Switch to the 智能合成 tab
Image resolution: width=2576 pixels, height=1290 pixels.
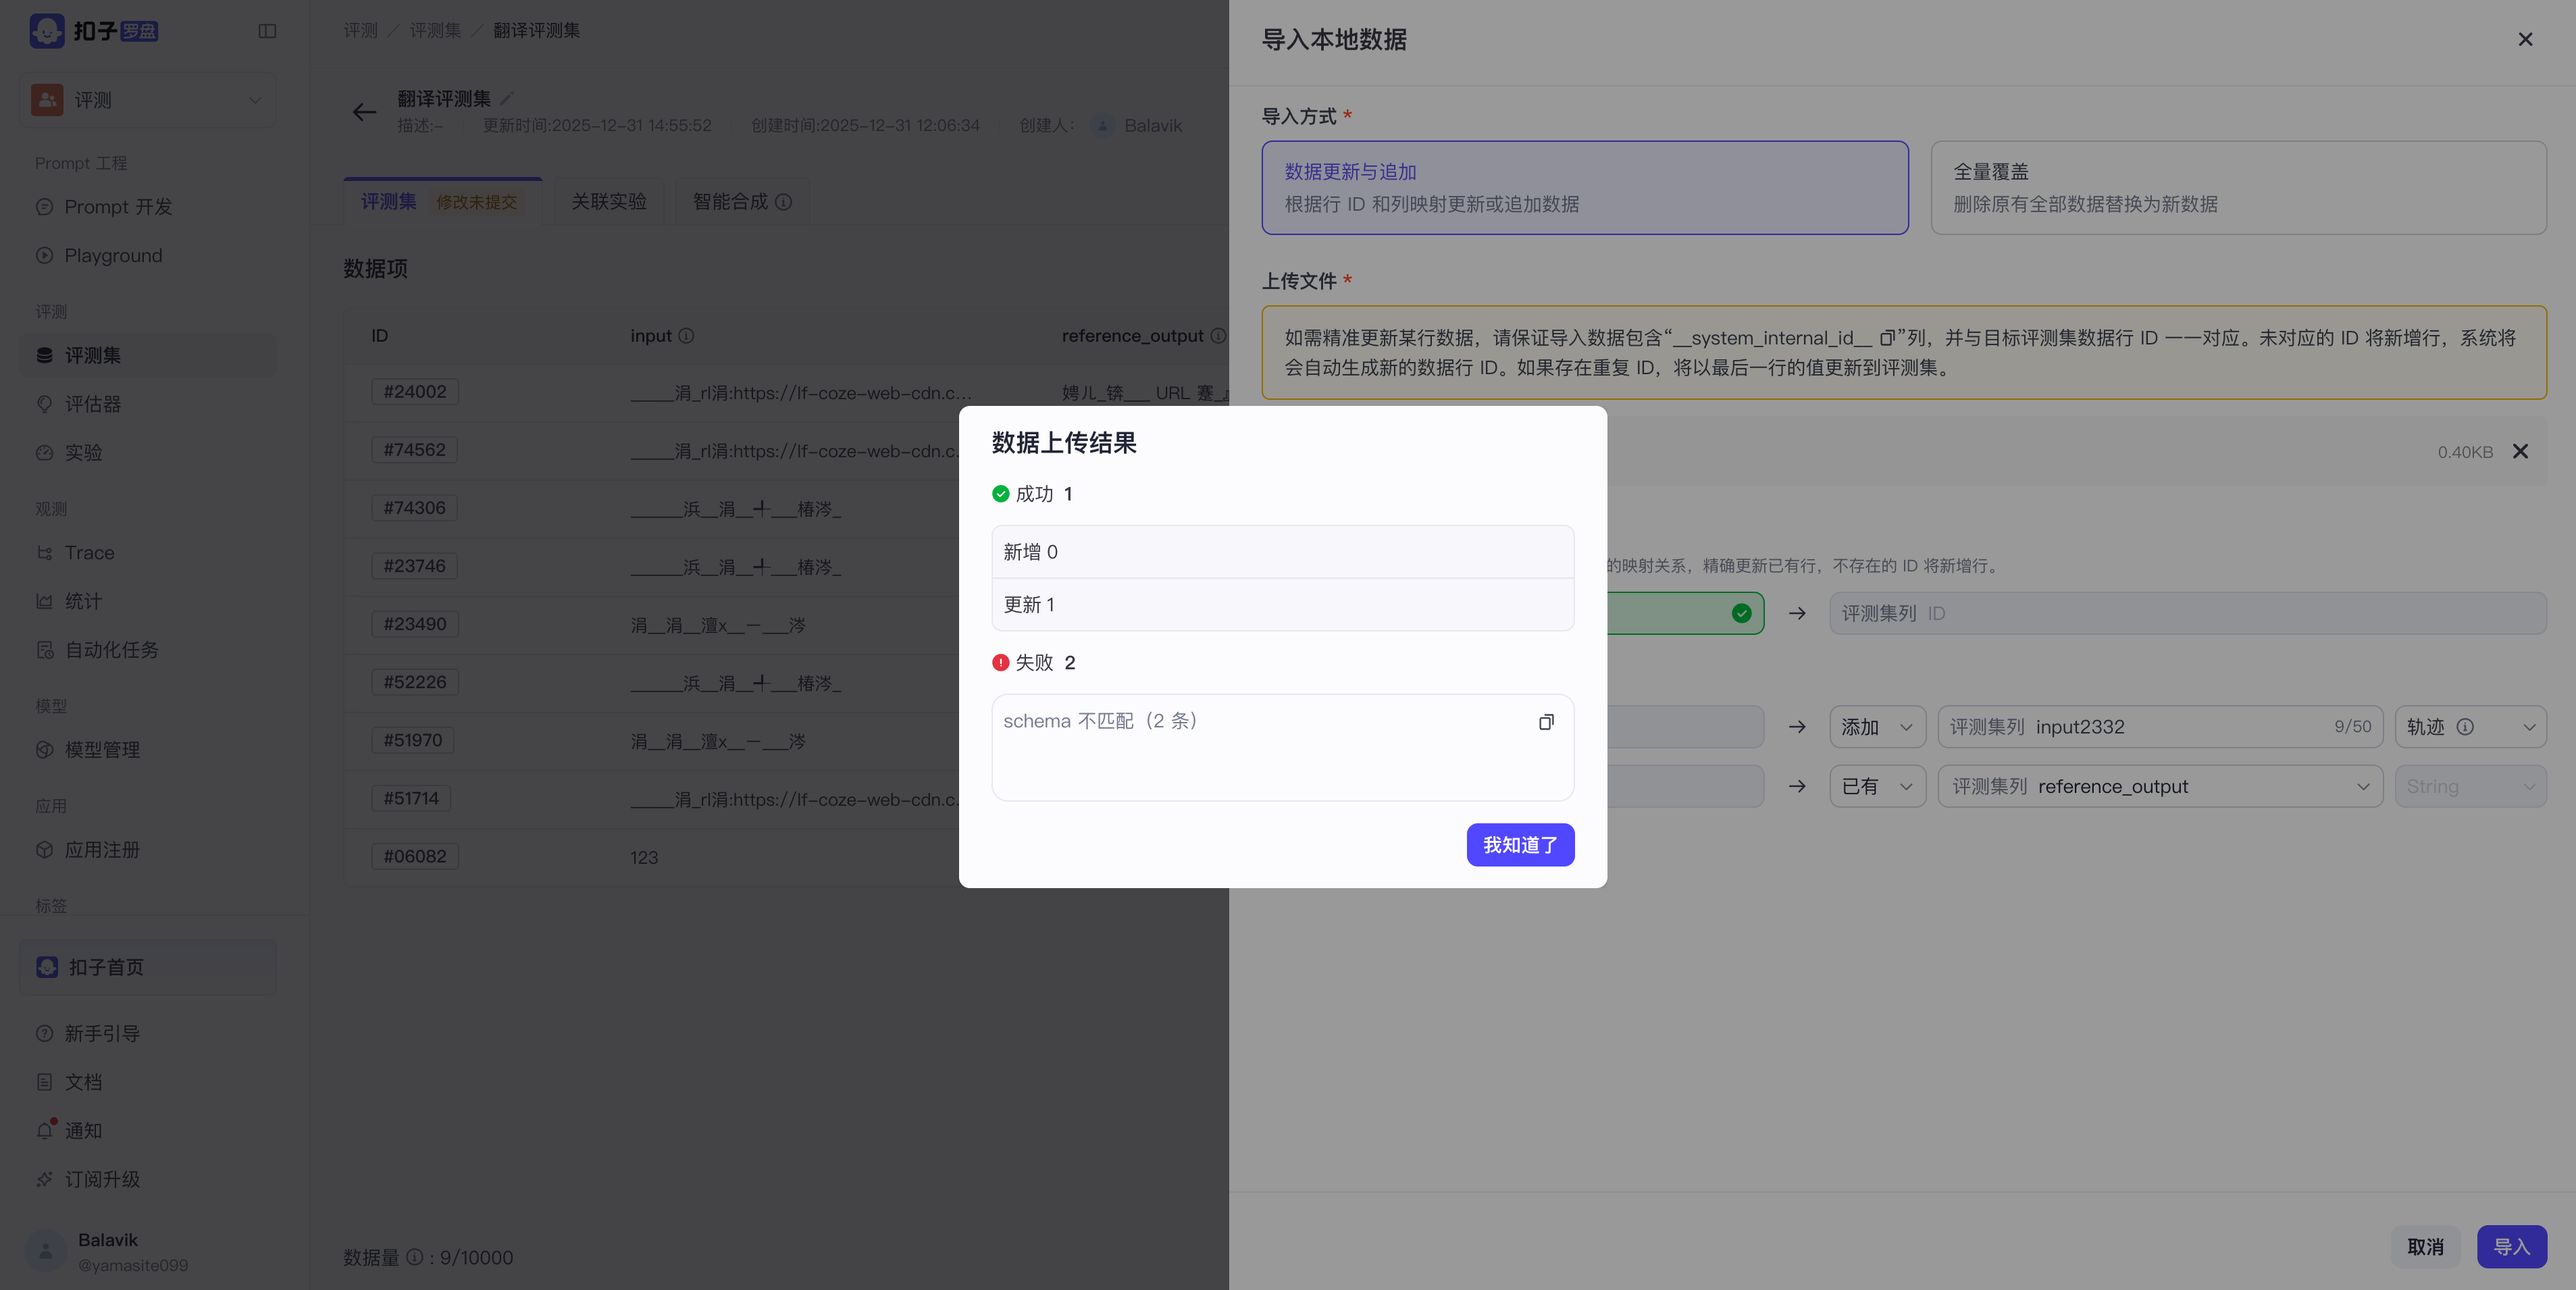[742, 202]
